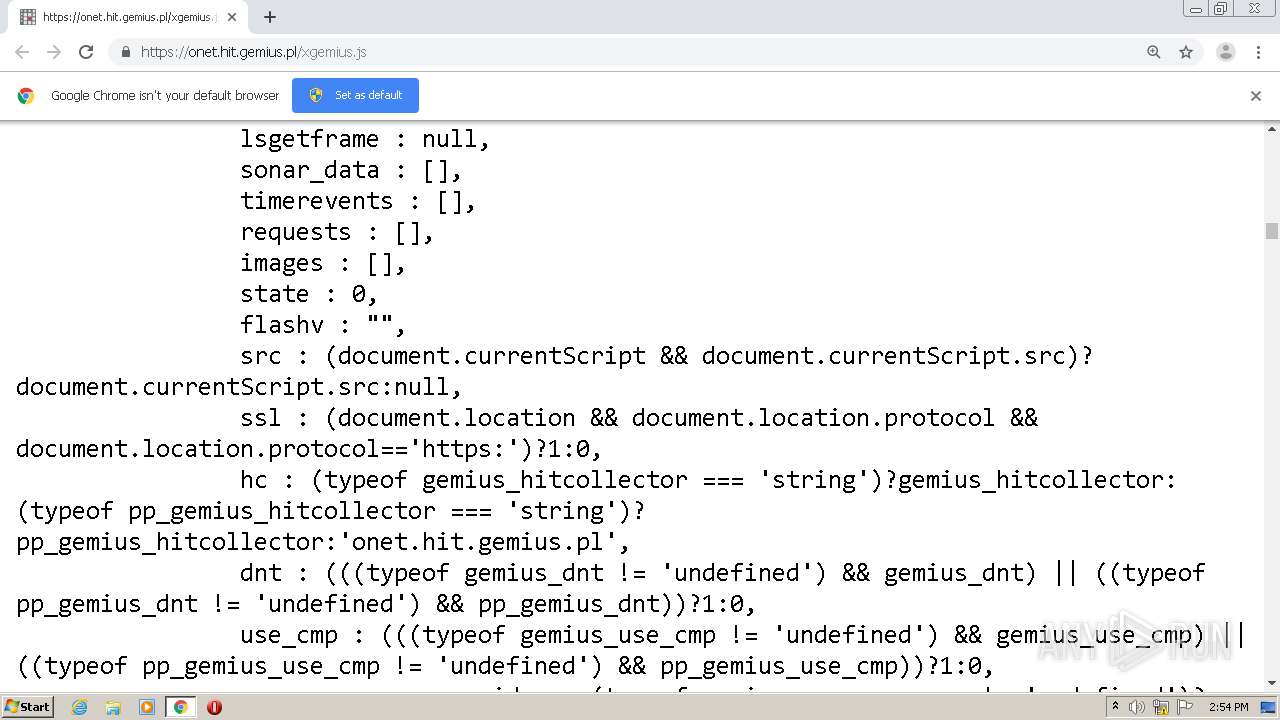This screenshot has width=1280, height=720.
Task: Dismiss the default browser infobar
Action: (x=1256, y=96)
